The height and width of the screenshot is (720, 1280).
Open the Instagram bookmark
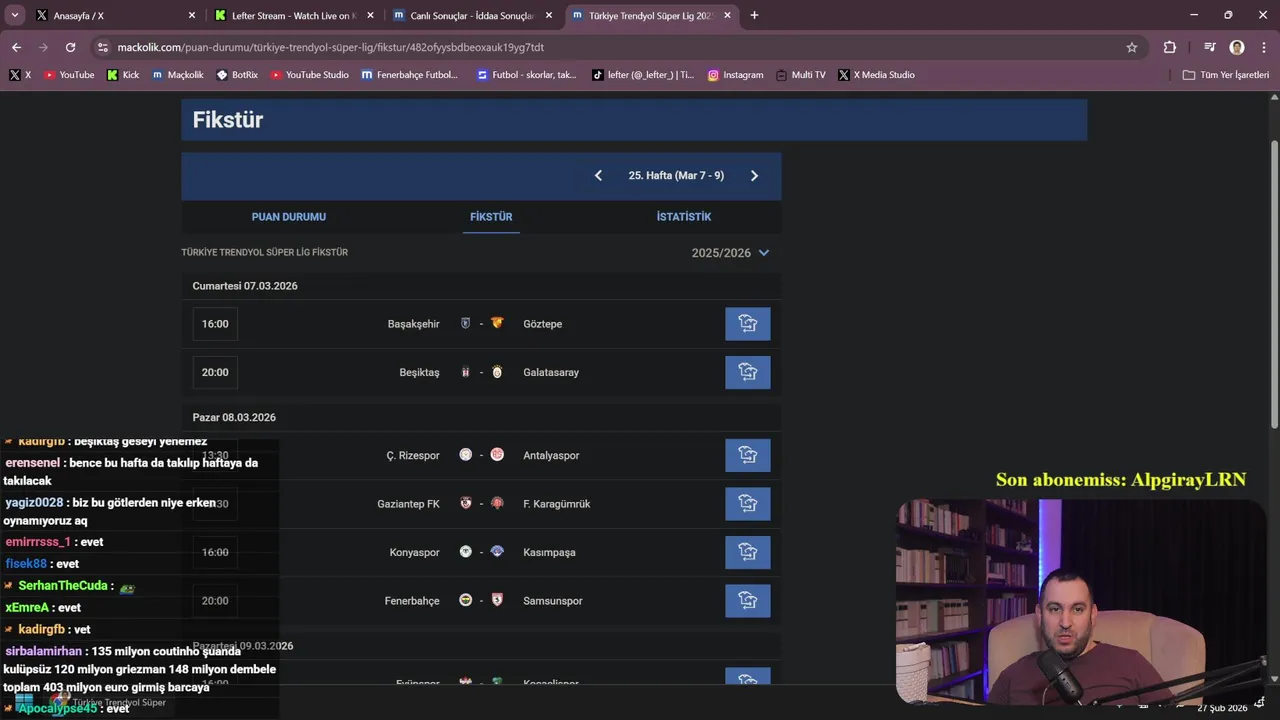735,75
